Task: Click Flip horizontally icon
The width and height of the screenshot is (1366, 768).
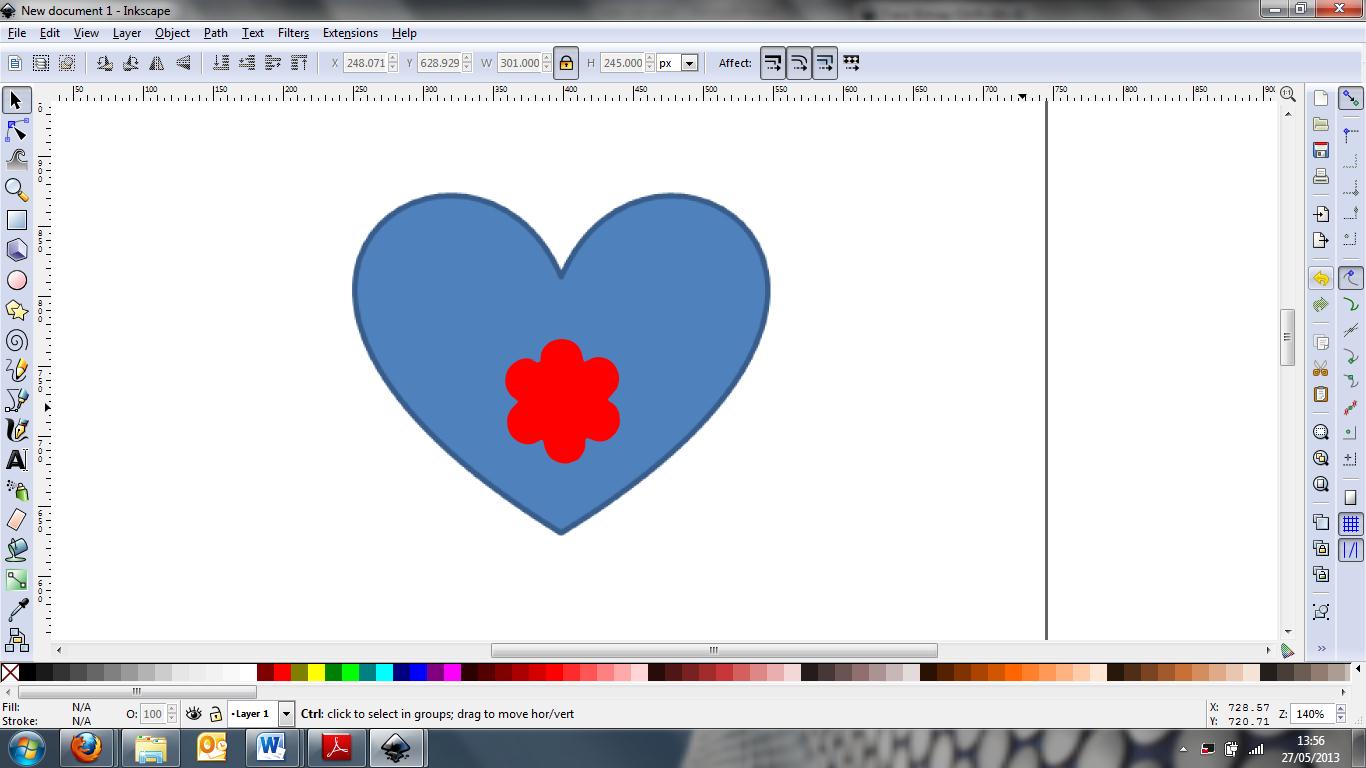Action: pos(157,63)
